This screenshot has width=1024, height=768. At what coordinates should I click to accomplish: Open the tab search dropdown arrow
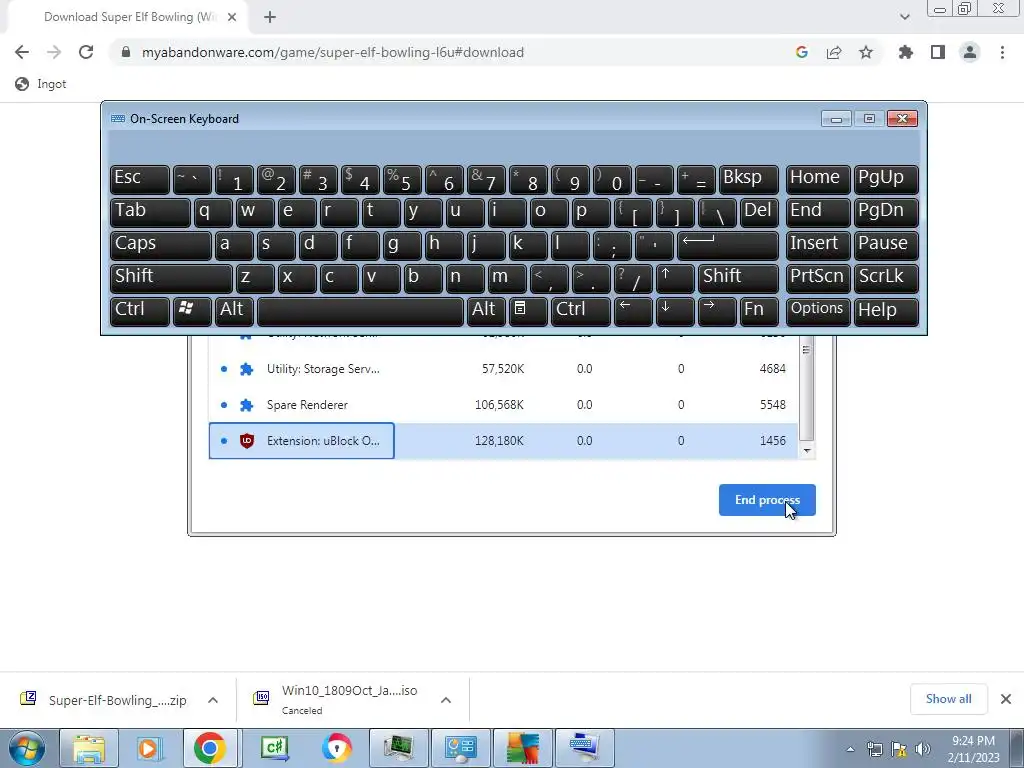pyautogui.click(x=904, y=17)
